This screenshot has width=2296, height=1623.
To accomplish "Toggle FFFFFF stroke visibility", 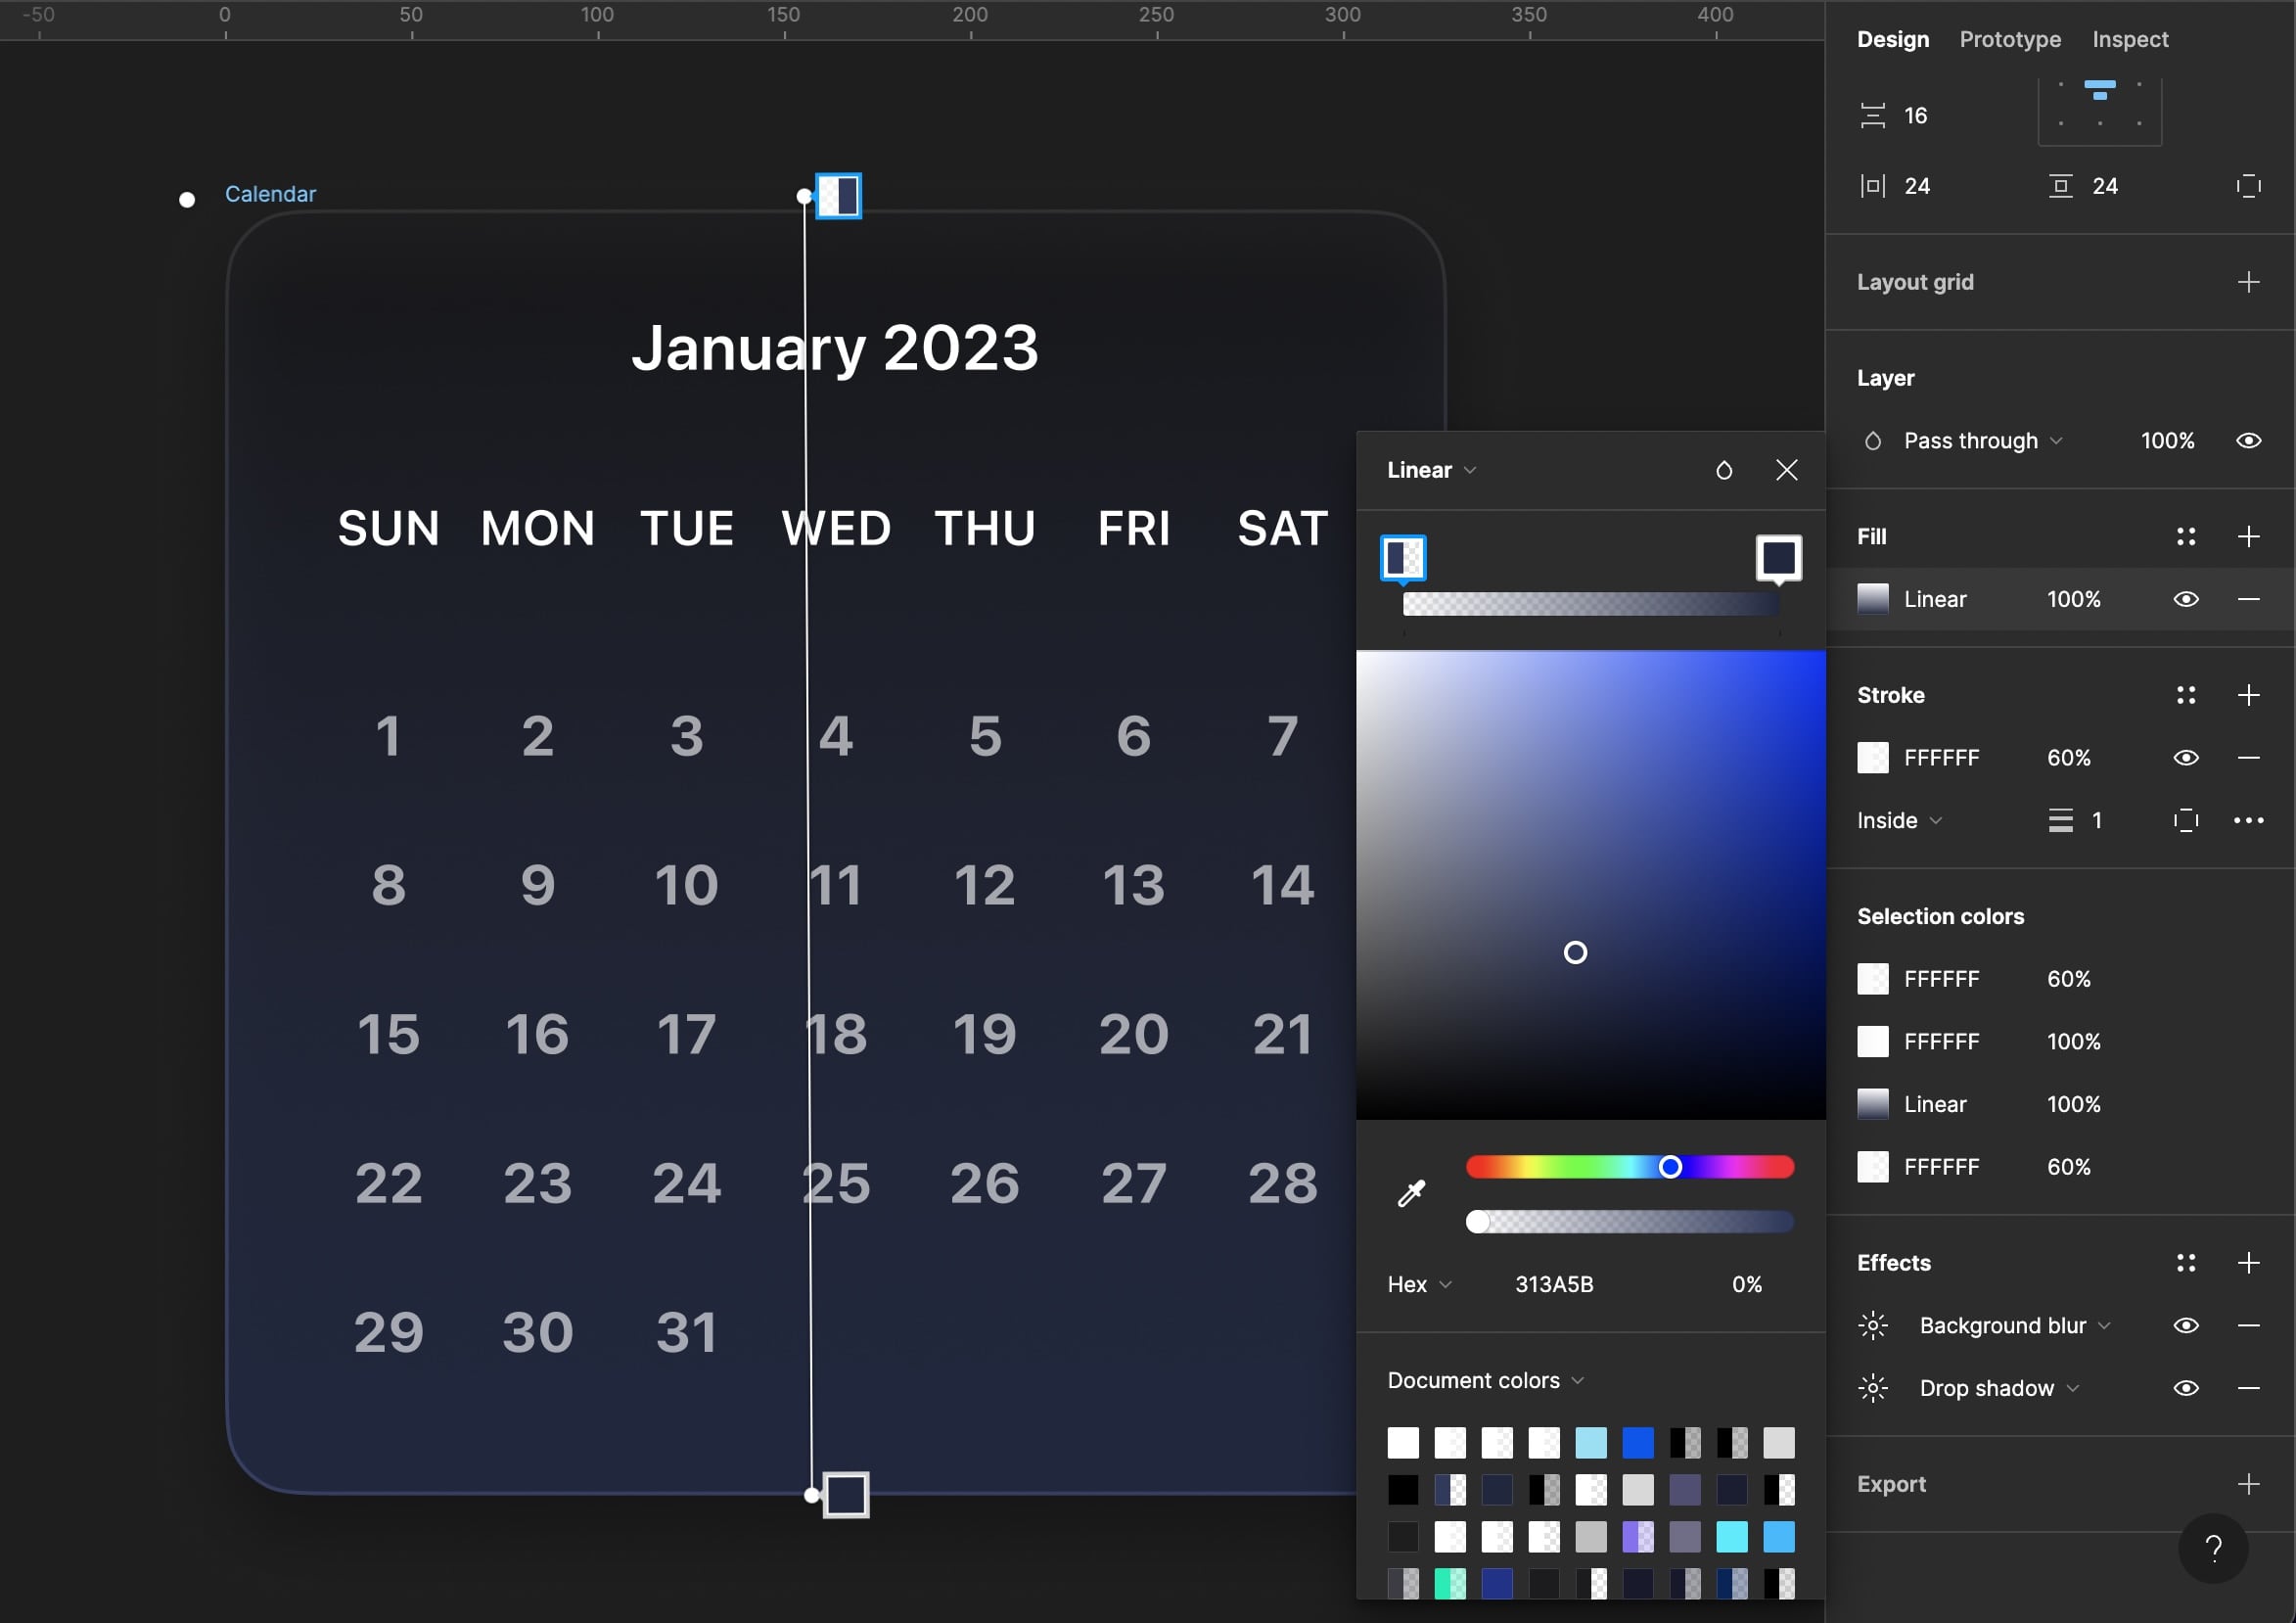I will click(2185, 757).
